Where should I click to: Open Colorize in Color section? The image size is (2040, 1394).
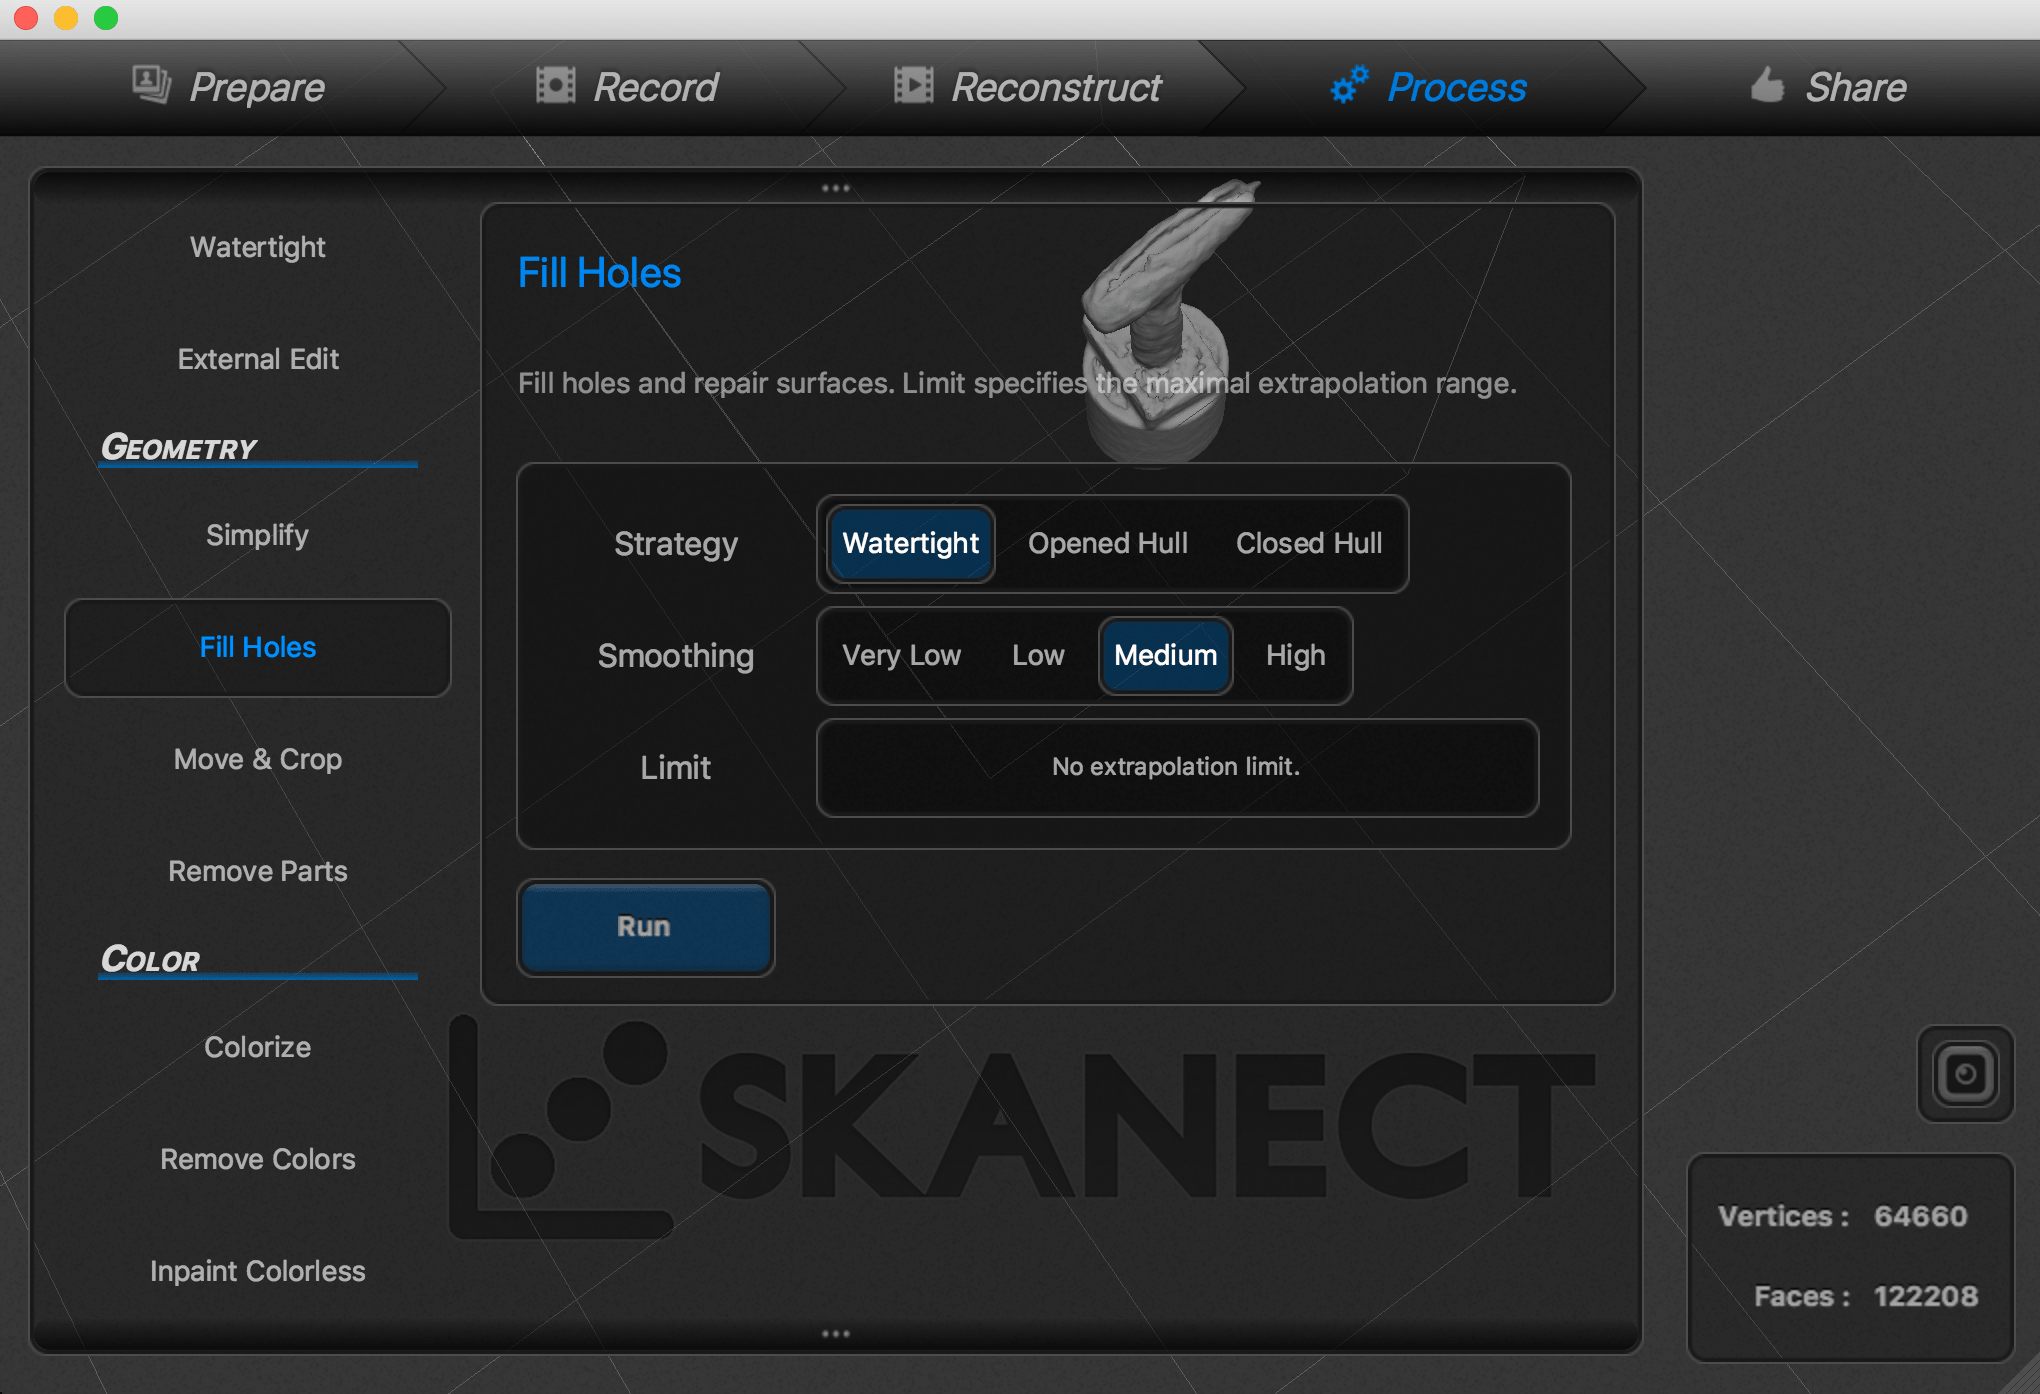(x=258, y=1047)
